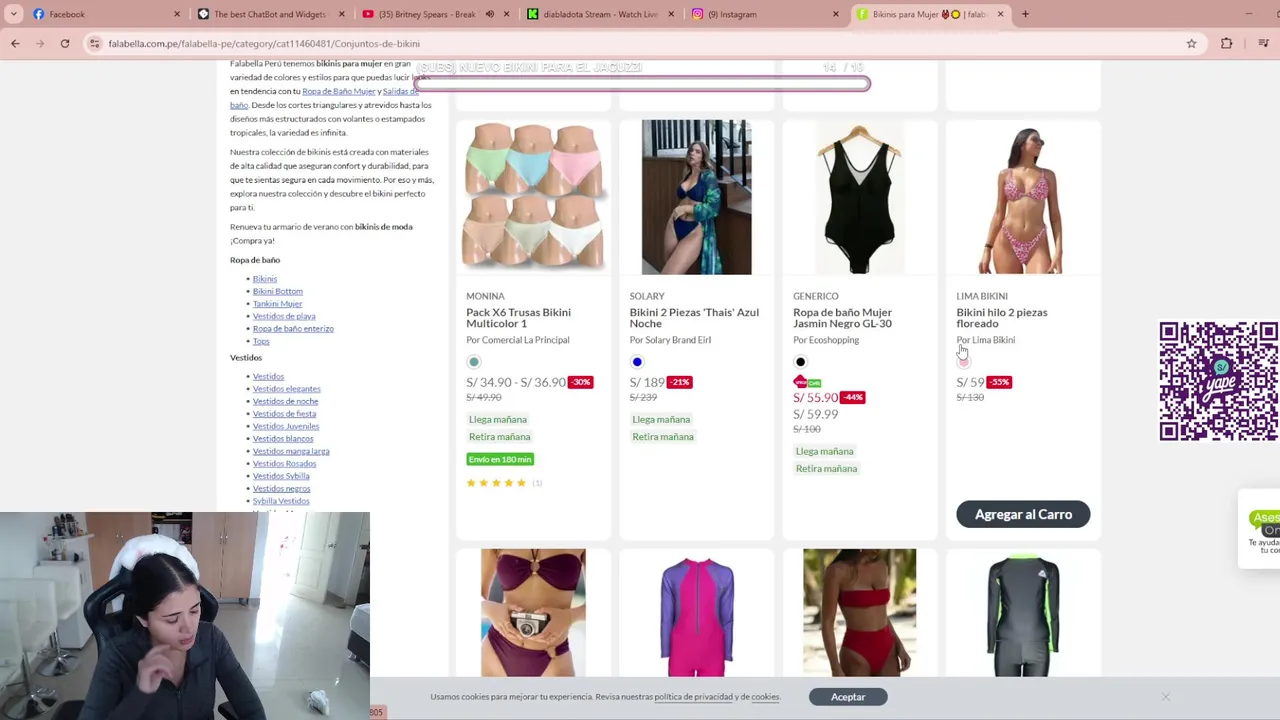
Task: Open the Vestidos de fiesta link
Action: point(284,414)
